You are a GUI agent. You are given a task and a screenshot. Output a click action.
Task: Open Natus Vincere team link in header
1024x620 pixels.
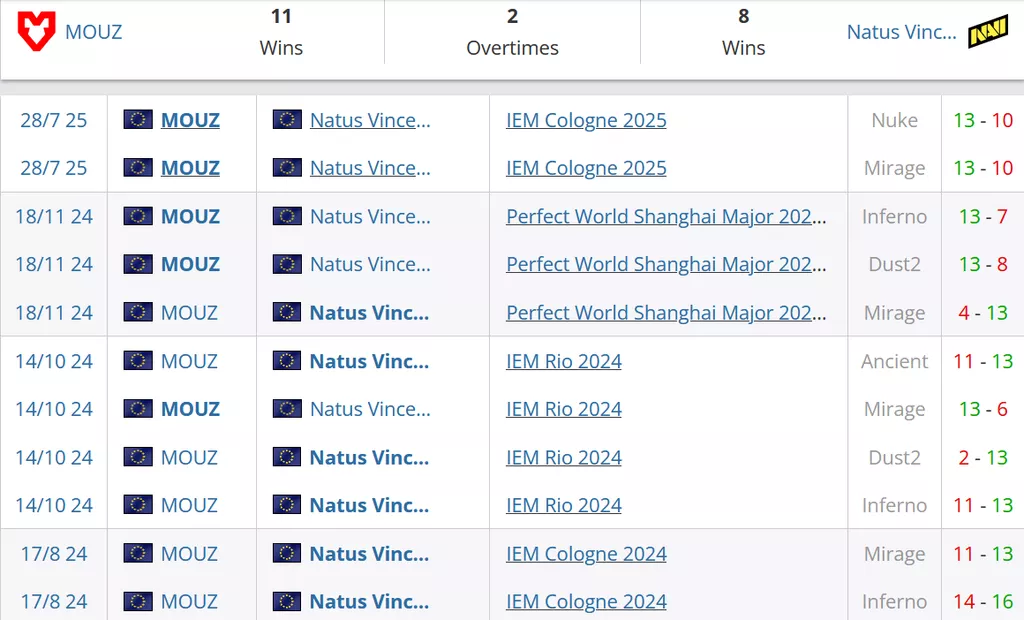click(x=901, y=32)
